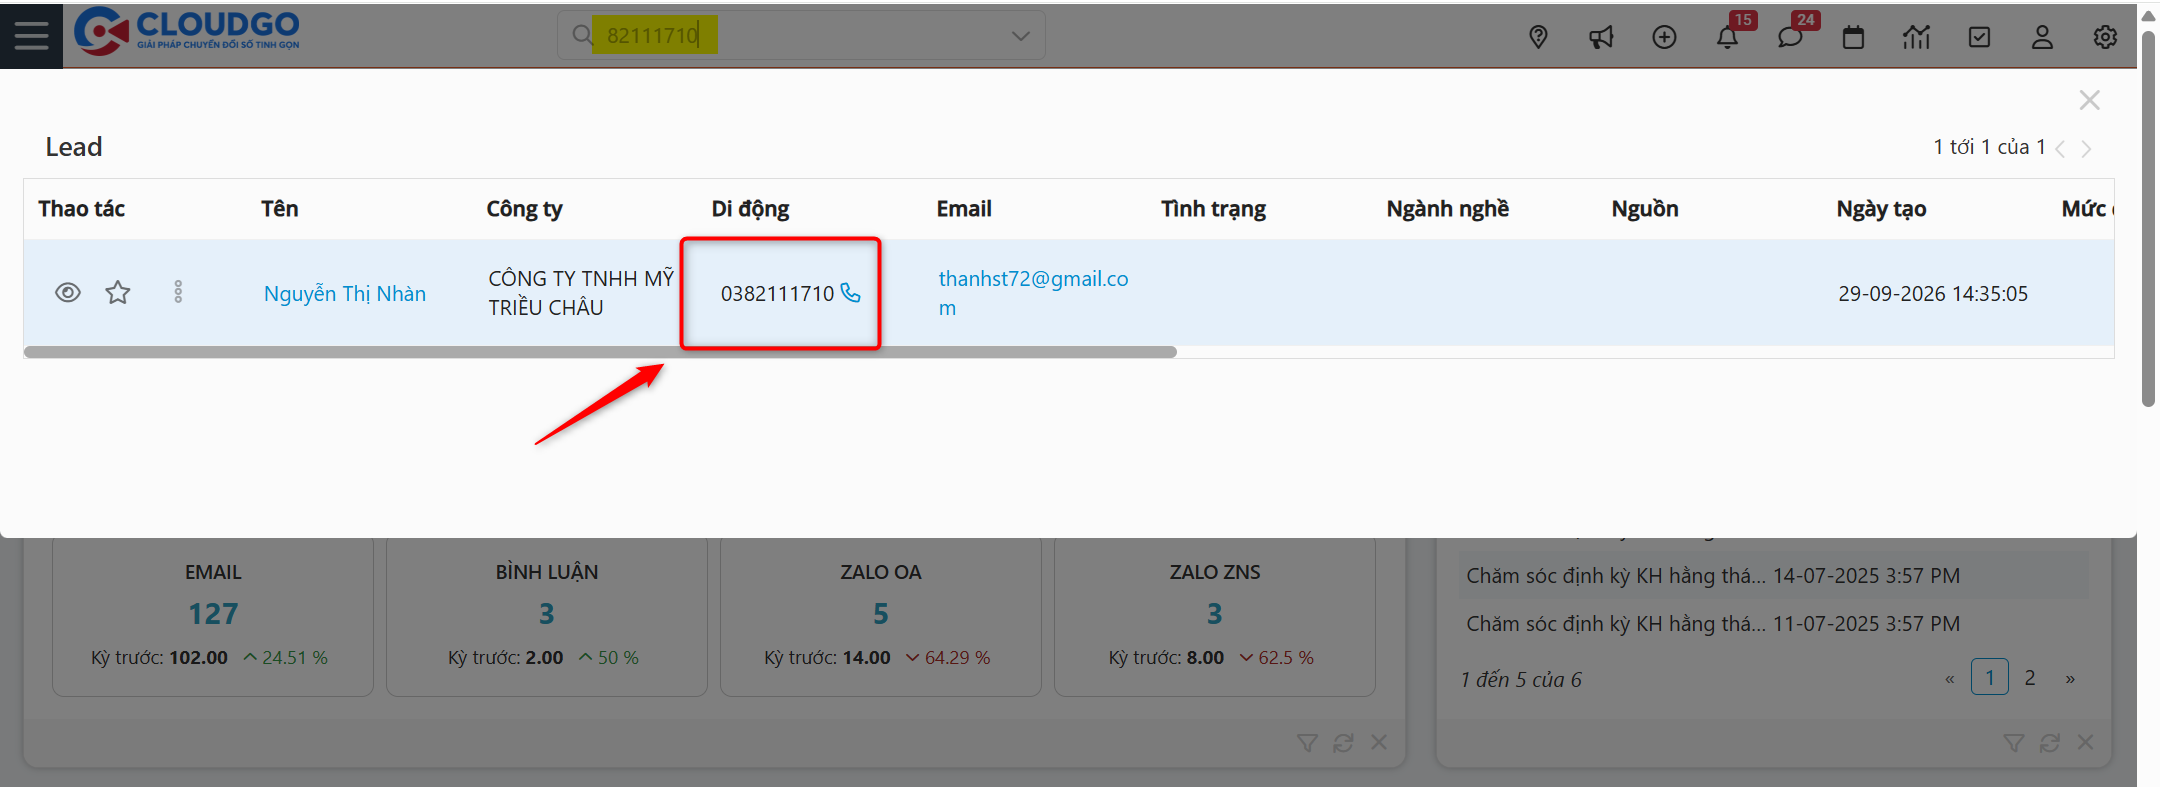Star the Nguyễn Thị Nhàn lead
Image resolution: width=2160 pixels, height=787 pixels.
118,292
